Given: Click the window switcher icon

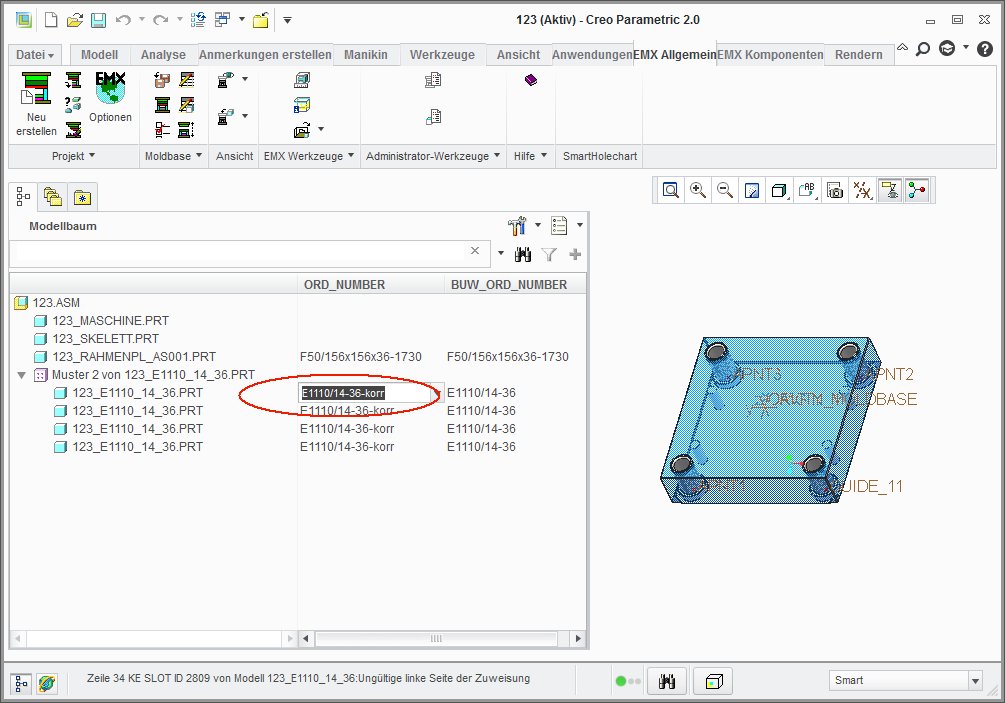Looking at the screenshot, I should click(x=222, y=20).
